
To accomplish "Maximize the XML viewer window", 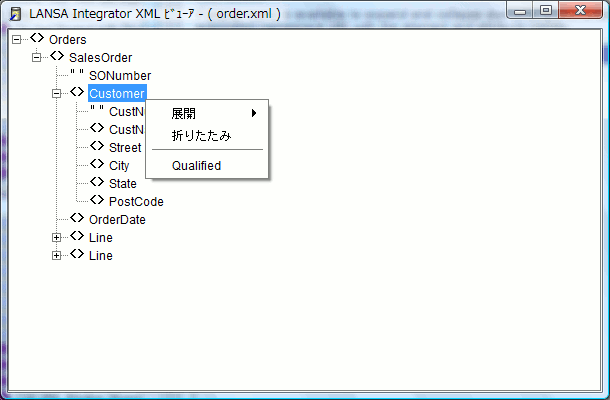I will 546,11.
